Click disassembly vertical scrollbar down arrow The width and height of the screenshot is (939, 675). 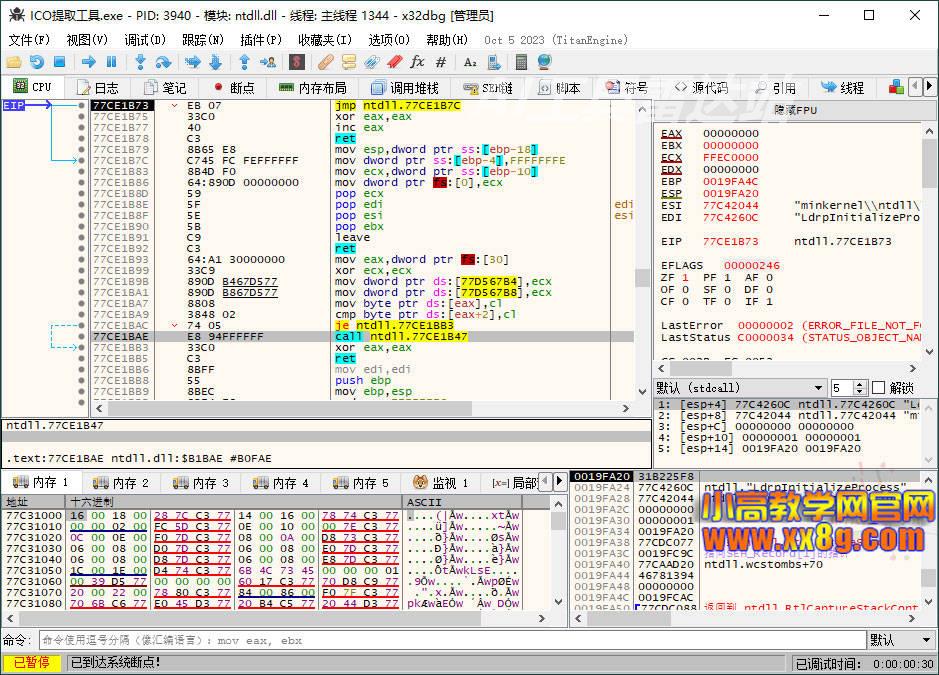(x=642, y=392)
